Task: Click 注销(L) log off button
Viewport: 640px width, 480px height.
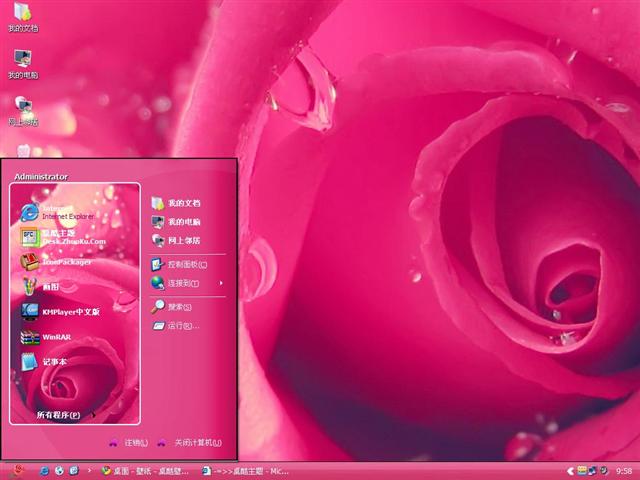Action: tap(129, 443)
